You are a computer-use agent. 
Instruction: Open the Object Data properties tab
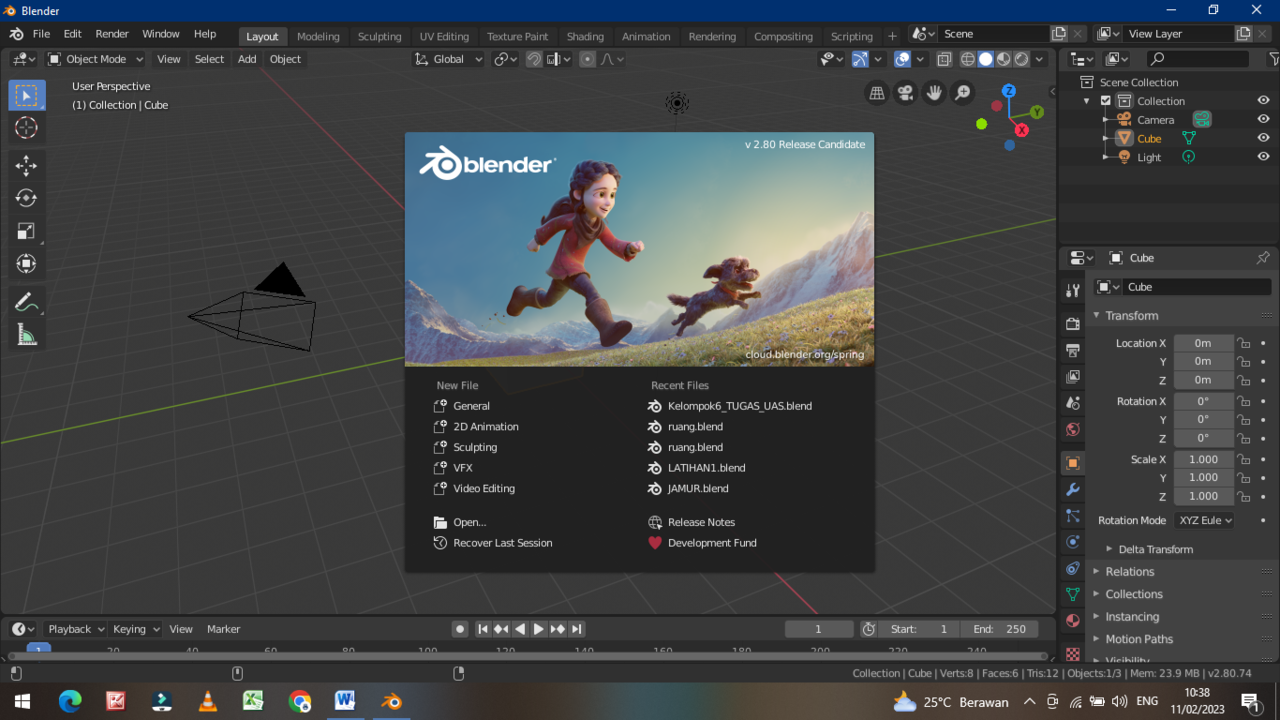pos(1073,594)
